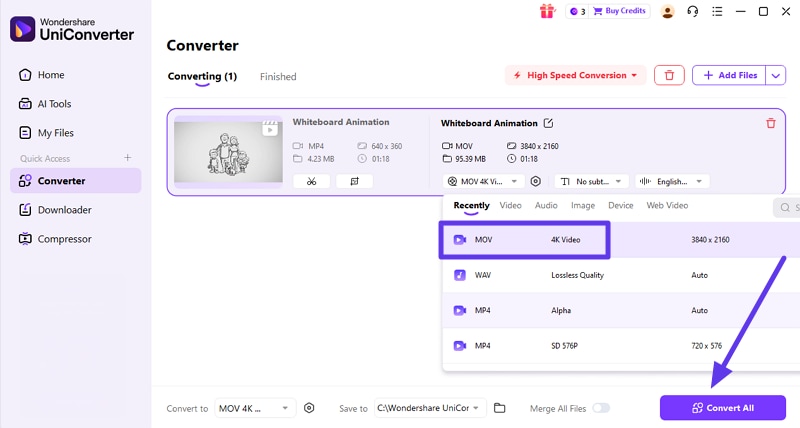Select the Web Video format tab
Image resolution: width=800 pixels, height=428 pixels.
(x=667, y=206)
